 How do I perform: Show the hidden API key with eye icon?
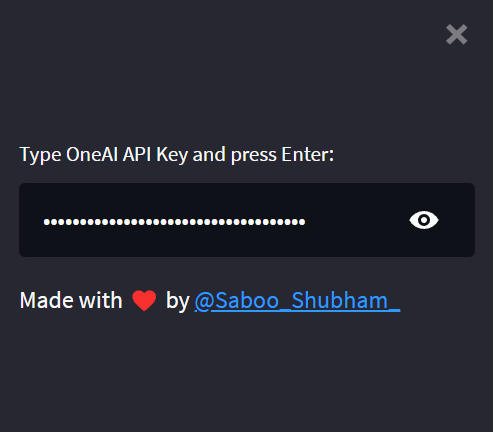point(424,220)
